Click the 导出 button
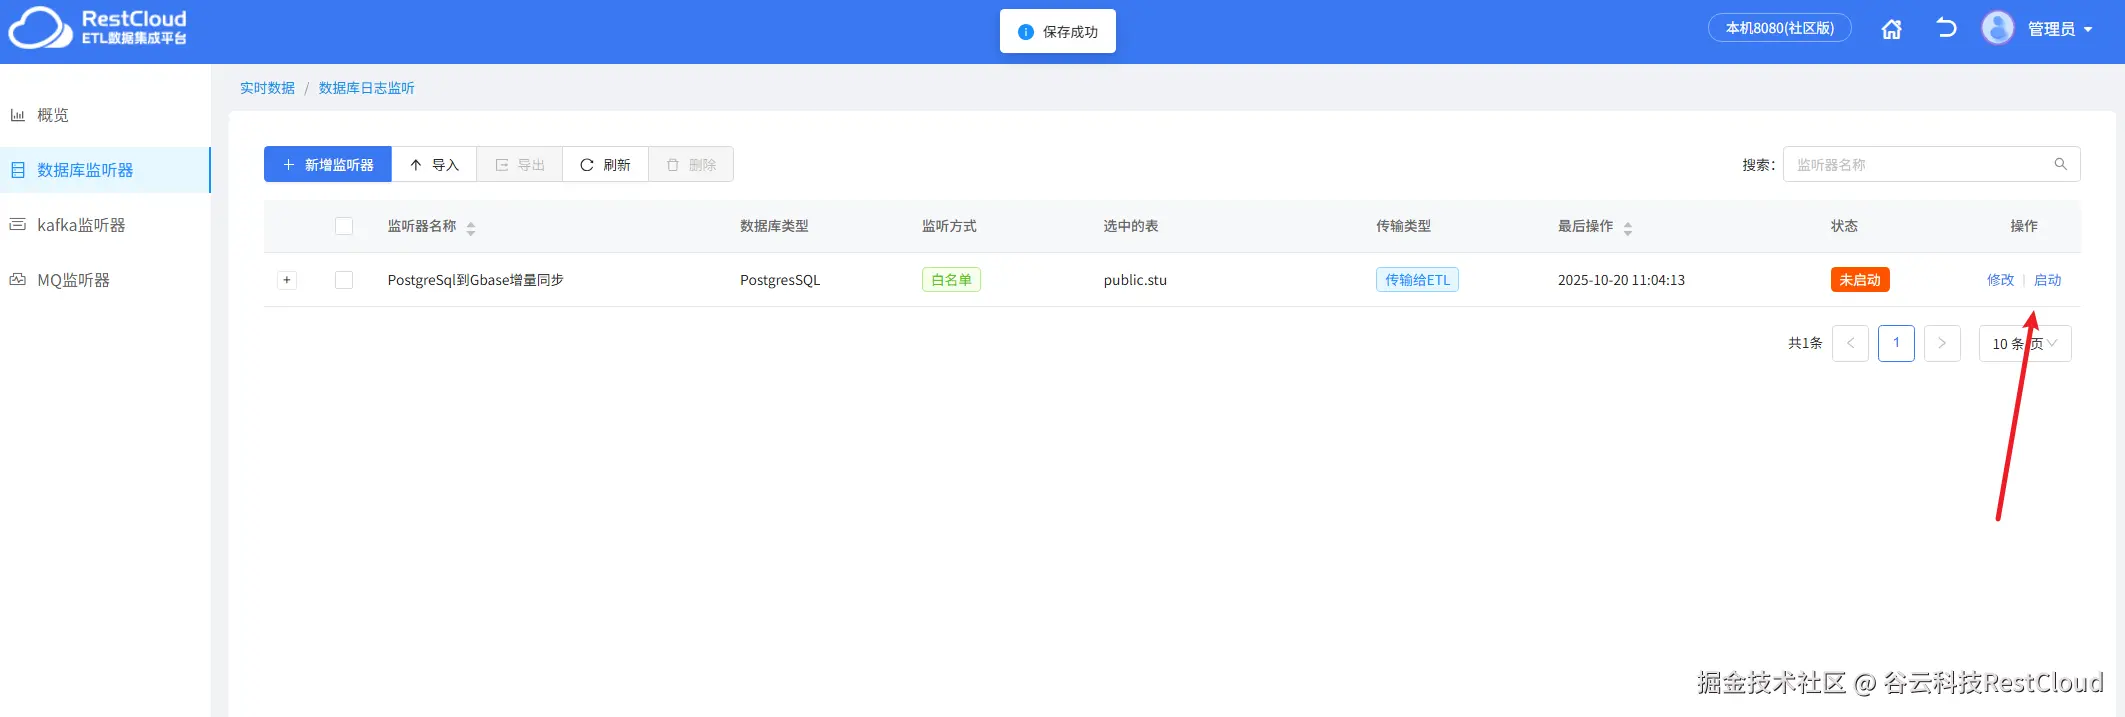 (x=520, y=164)
